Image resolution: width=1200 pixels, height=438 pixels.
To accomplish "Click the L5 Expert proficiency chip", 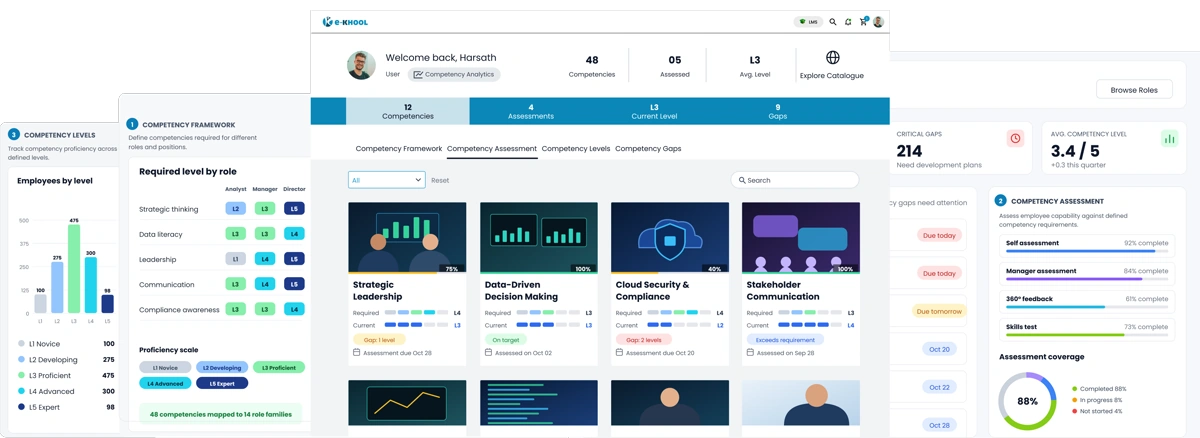I will point(222,383).
